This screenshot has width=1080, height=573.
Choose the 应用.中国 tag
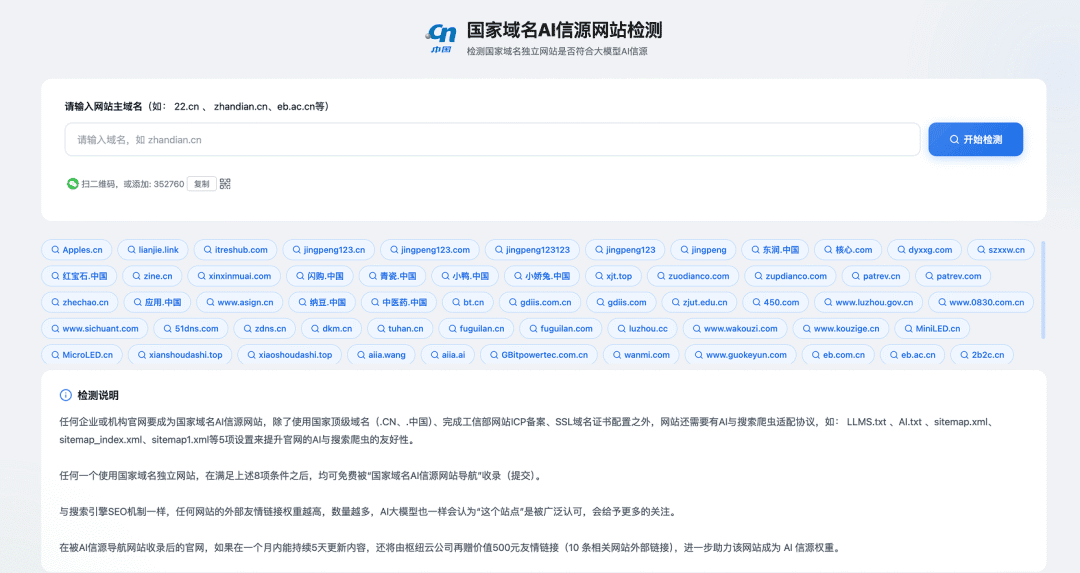(157, 302)
